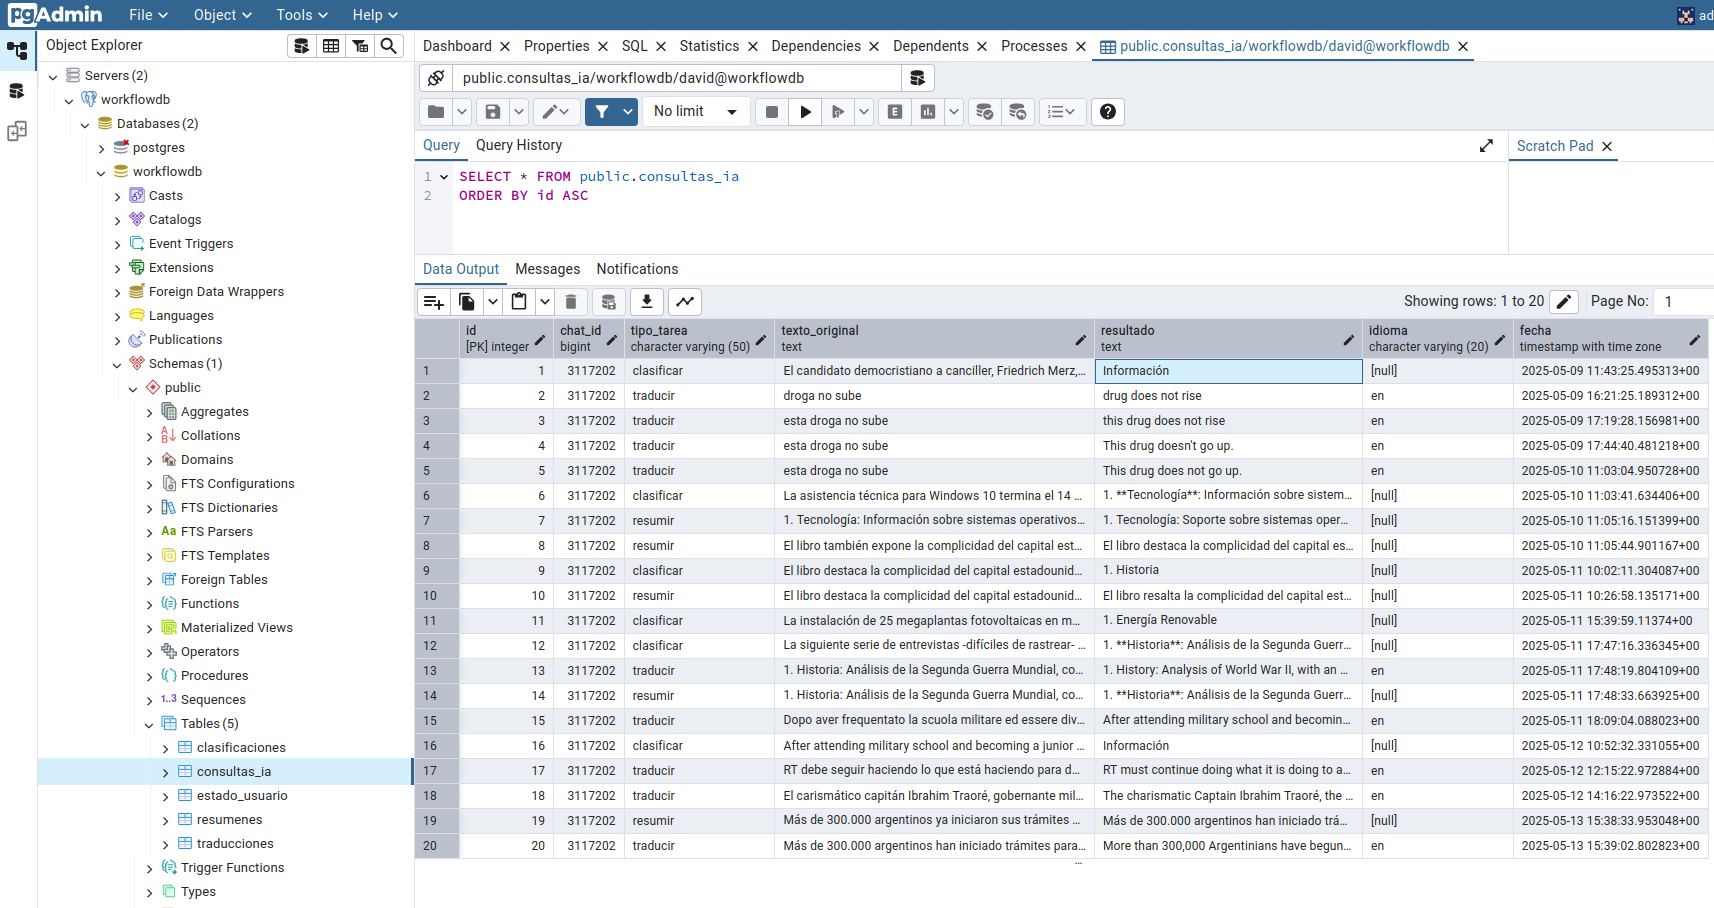Open file using the folder icon
Image resolution: width=1714 pixels, height=908 pixels.
436,112
